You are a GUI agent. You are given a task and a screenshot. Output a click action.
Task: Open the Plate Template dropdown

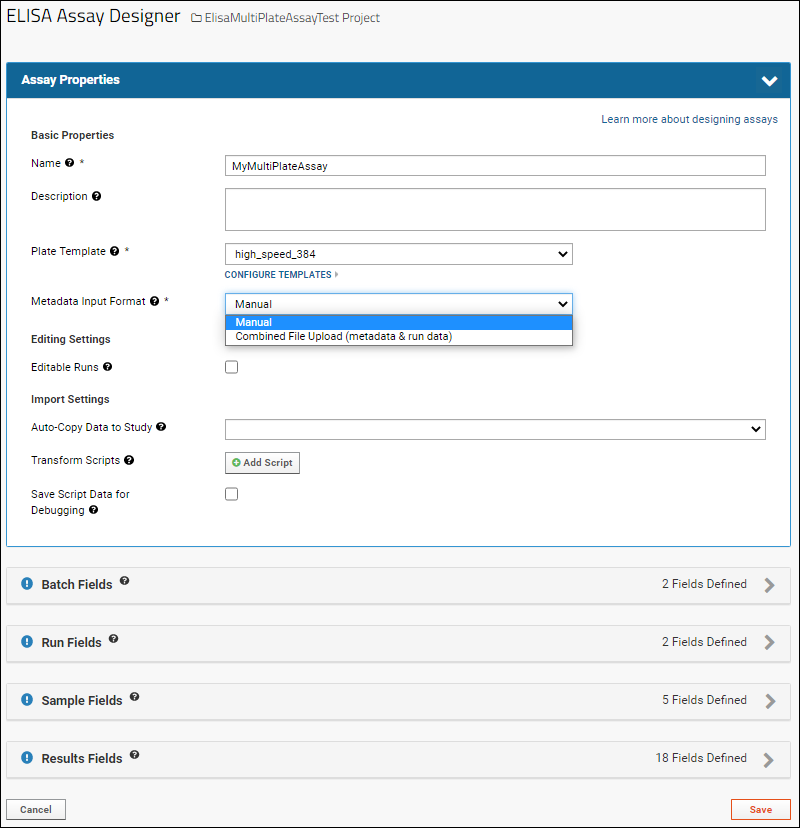tap(399, 254)
